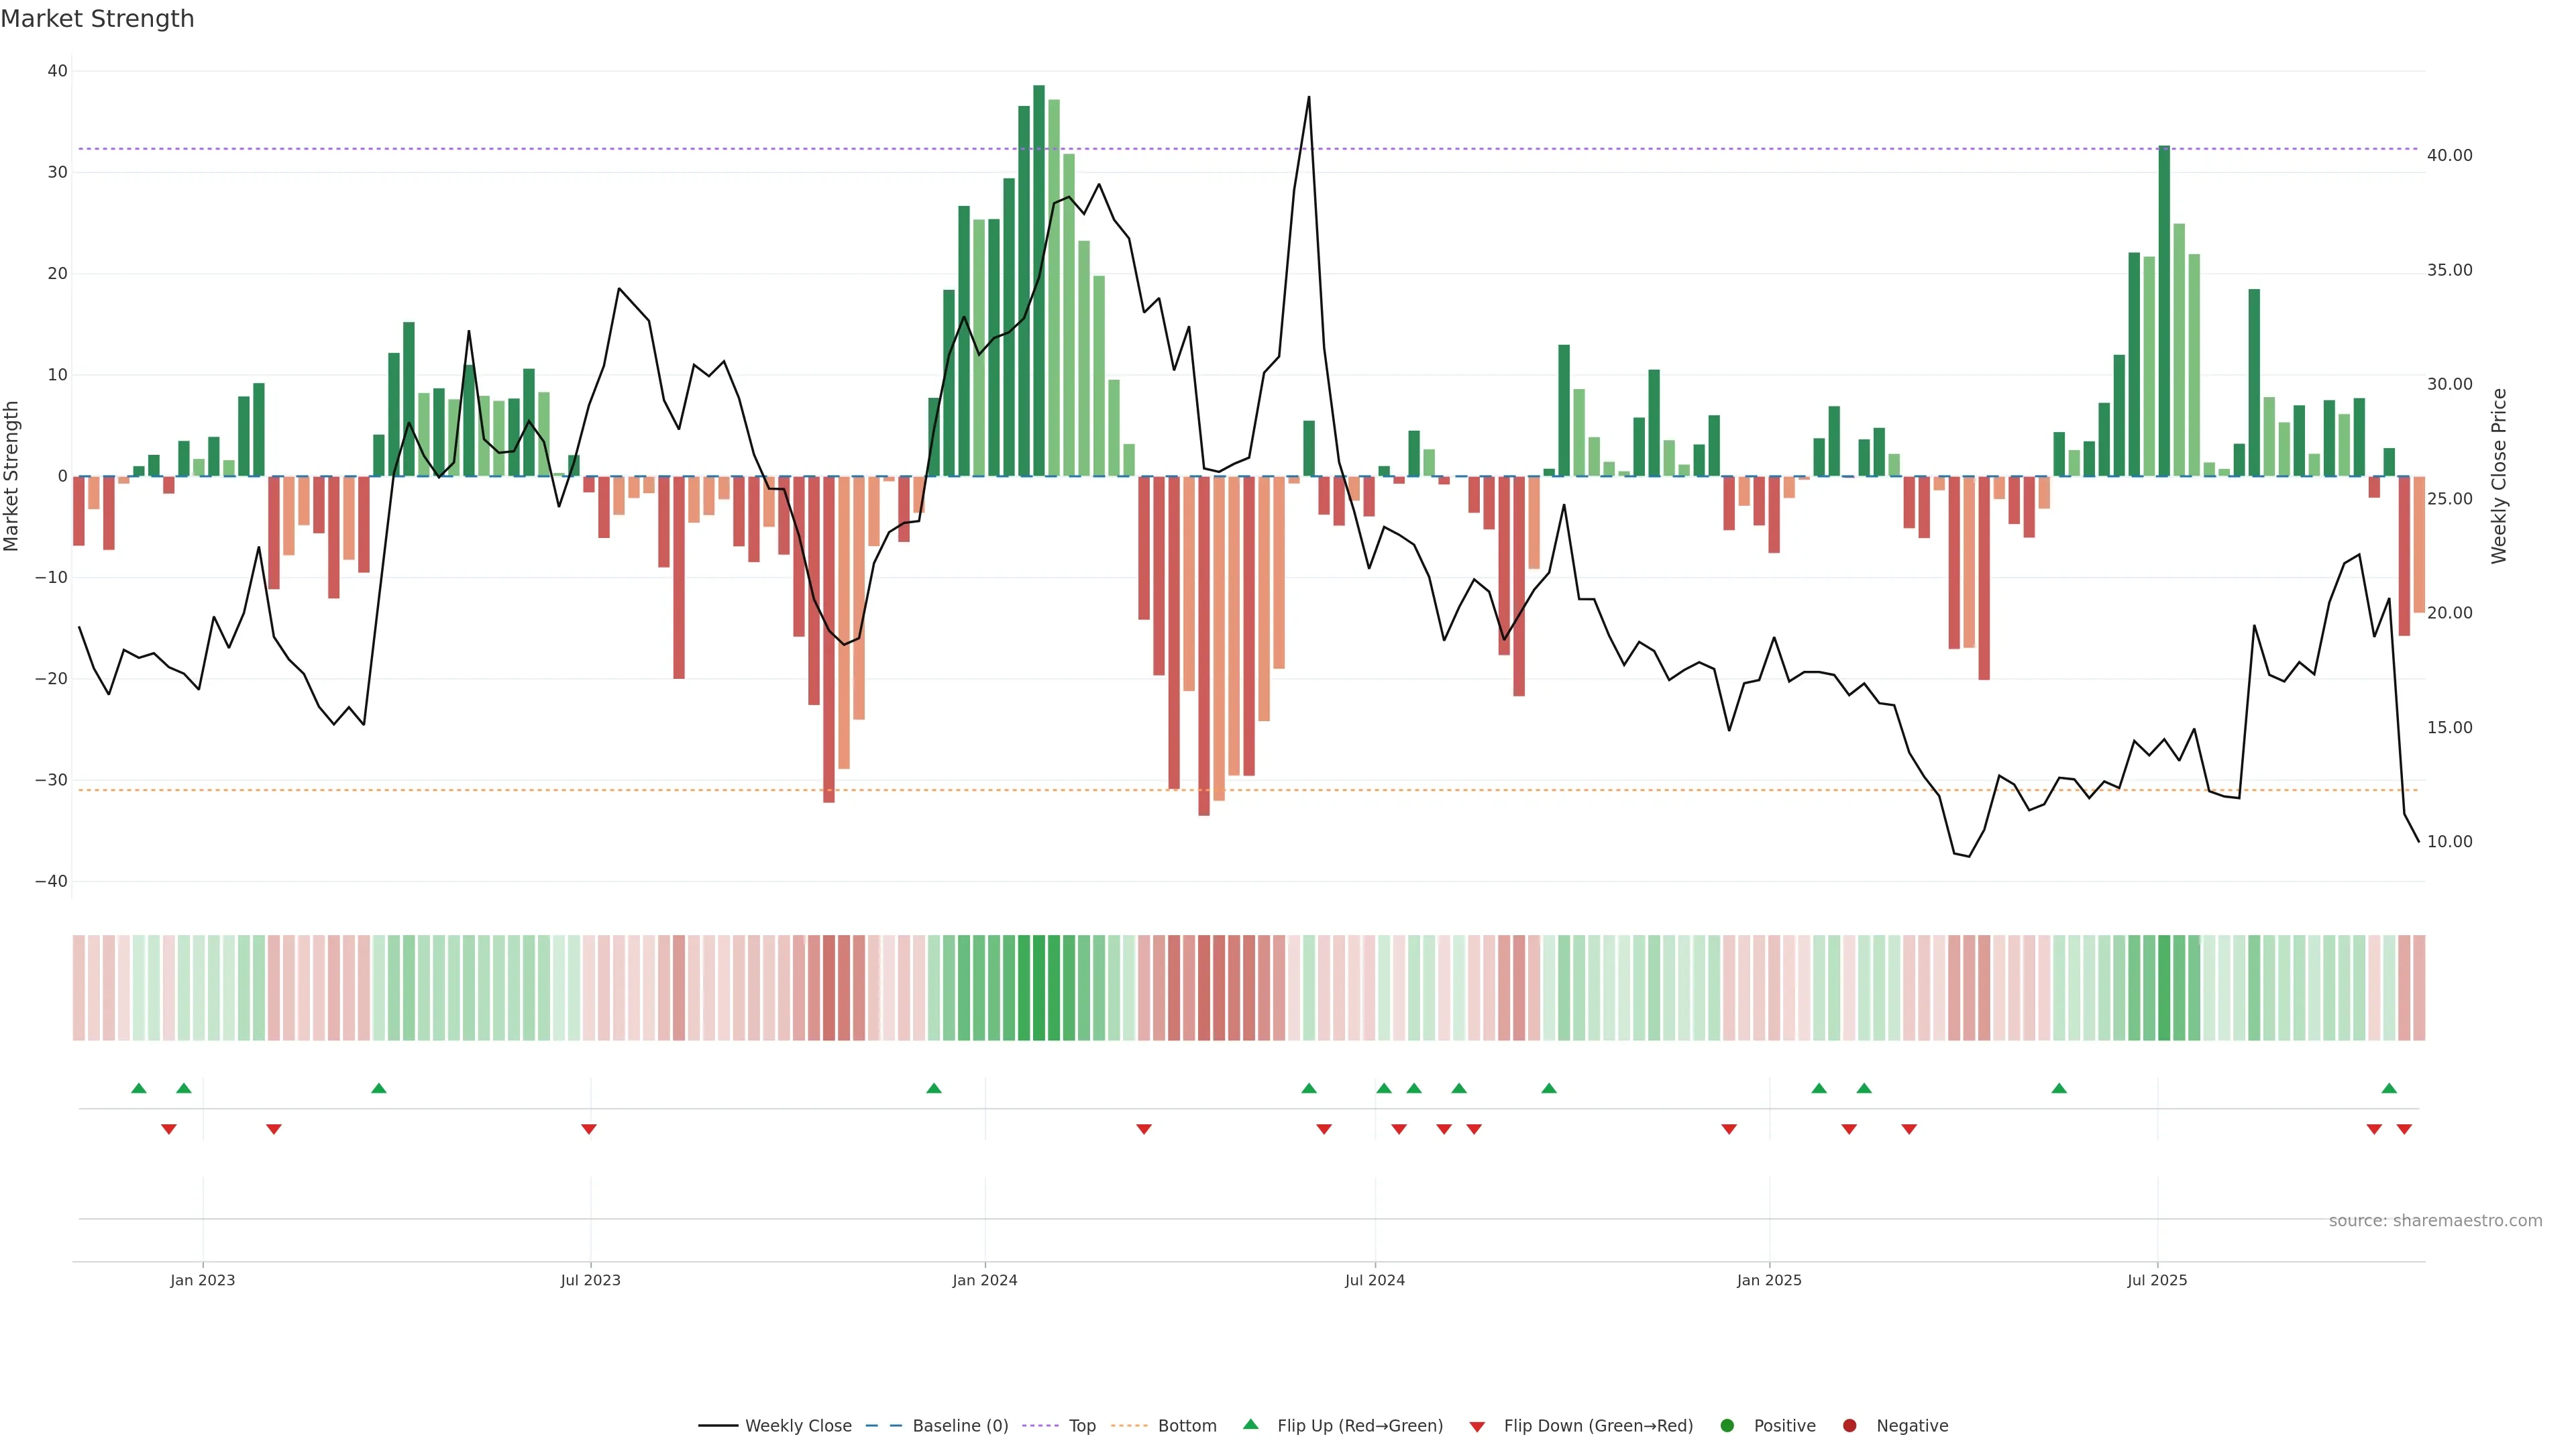This screenshot has height=1449, width=2576.
Task: Click the Flip Up green triangle legend icon
Action: click(1250, 1424)
